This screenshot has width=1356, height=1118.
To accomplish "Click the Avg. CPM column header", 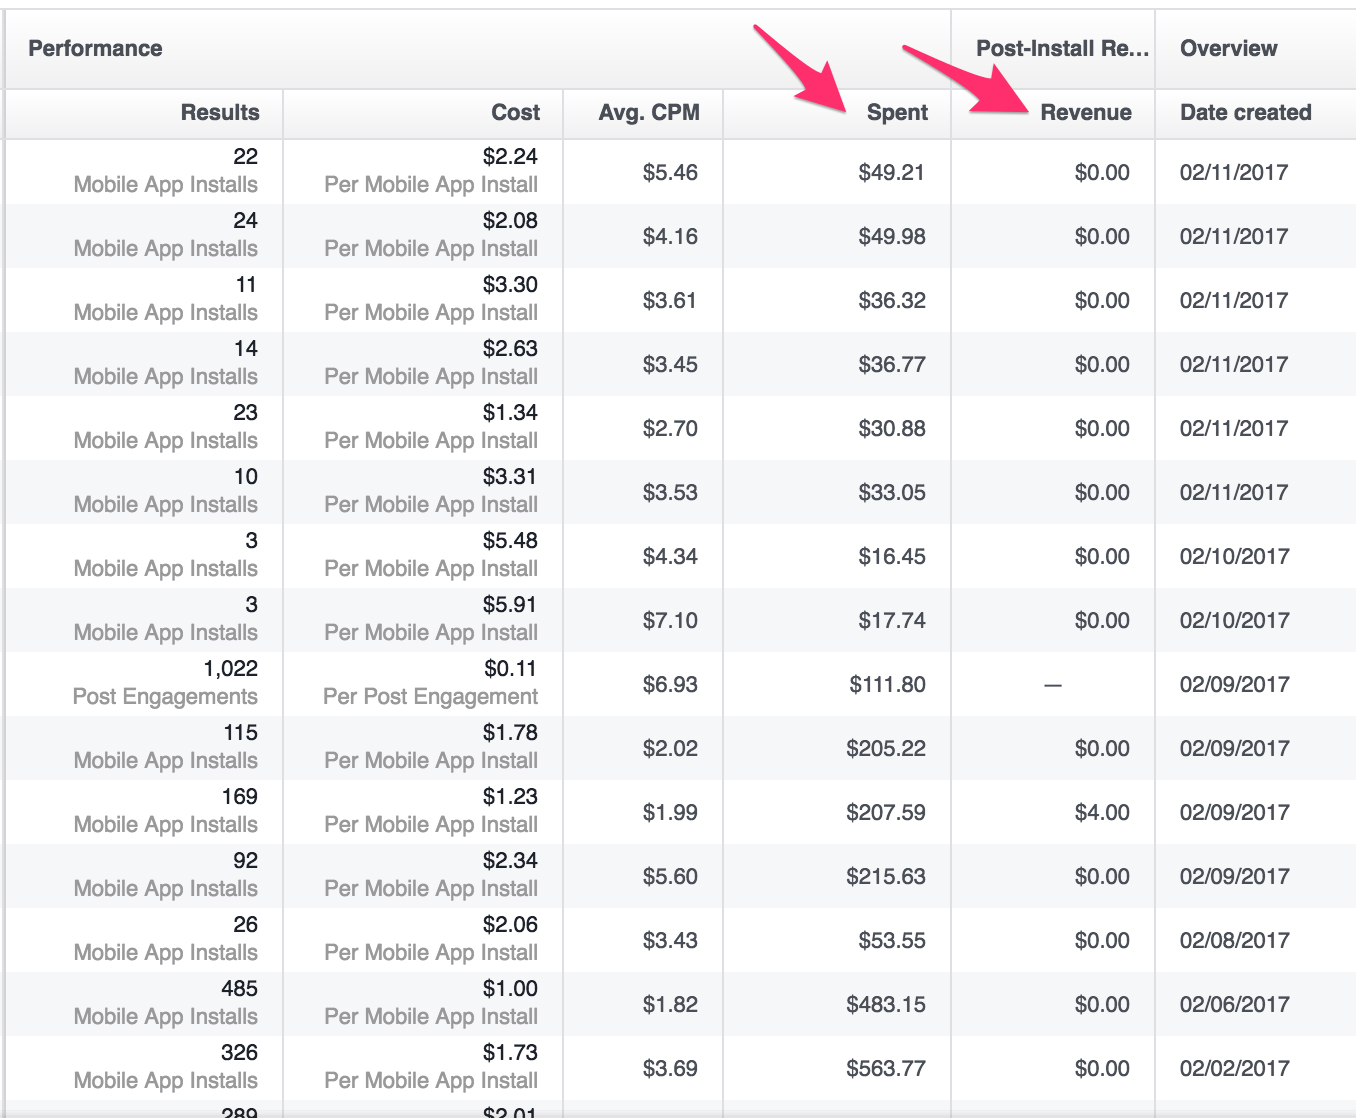I will click(x=648, y=113).
